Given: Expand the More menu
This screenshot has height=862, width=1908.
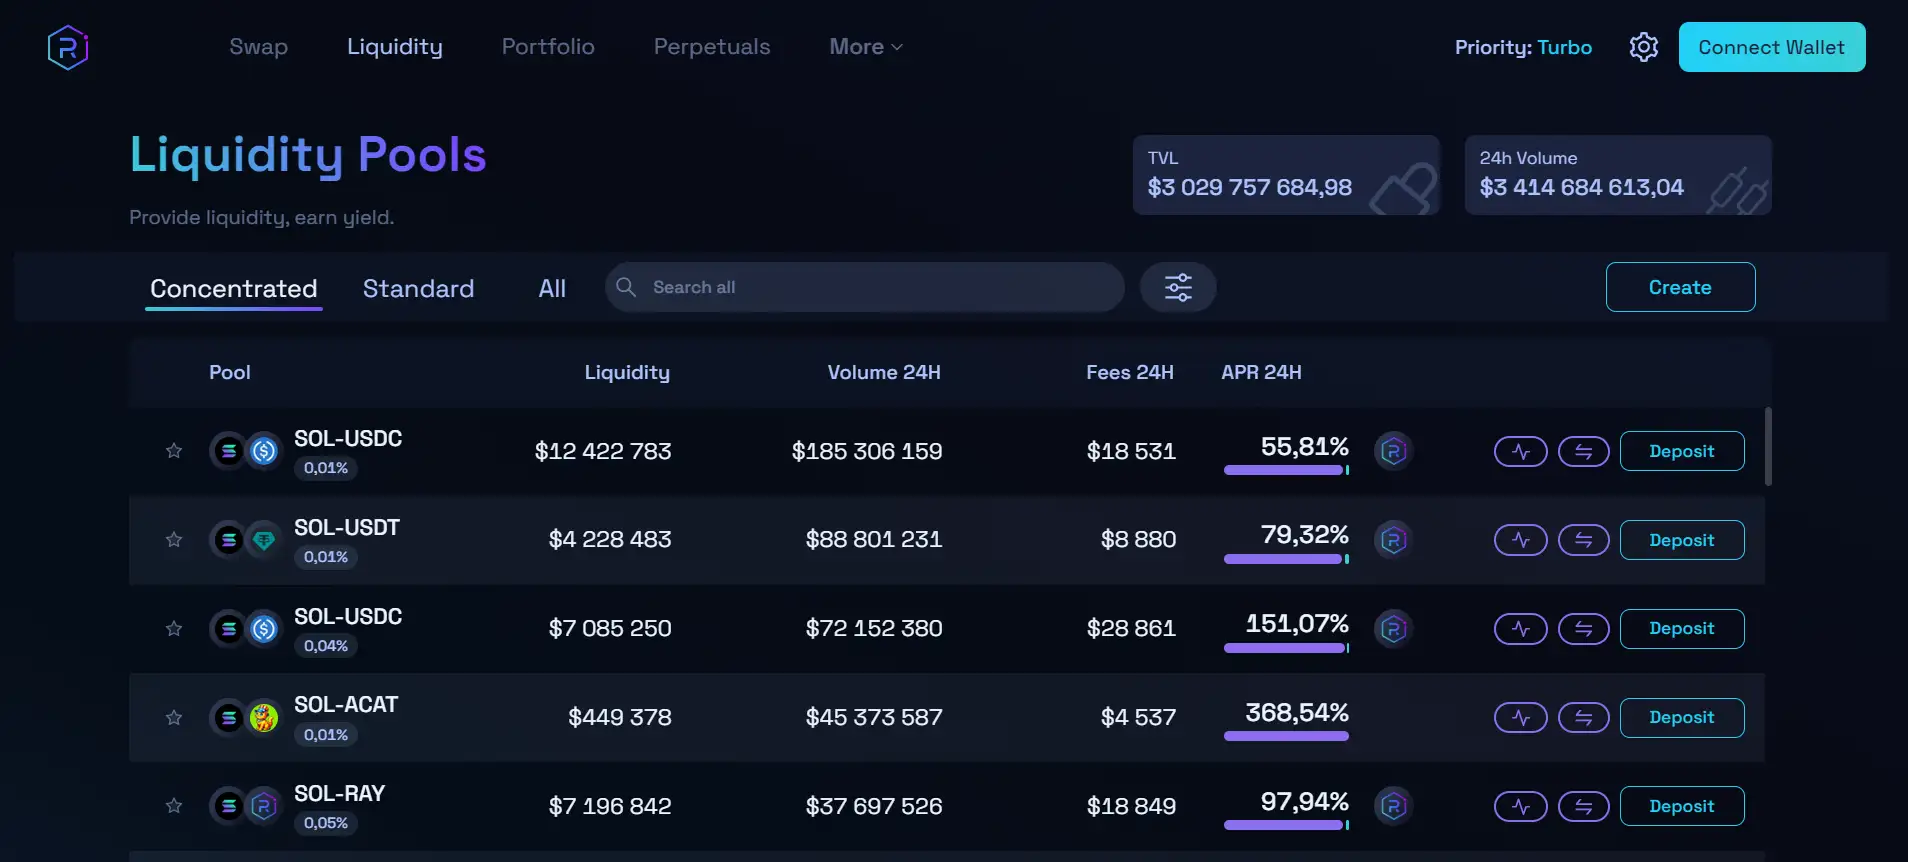Looking at the screenshot, I should click(865, 47).
